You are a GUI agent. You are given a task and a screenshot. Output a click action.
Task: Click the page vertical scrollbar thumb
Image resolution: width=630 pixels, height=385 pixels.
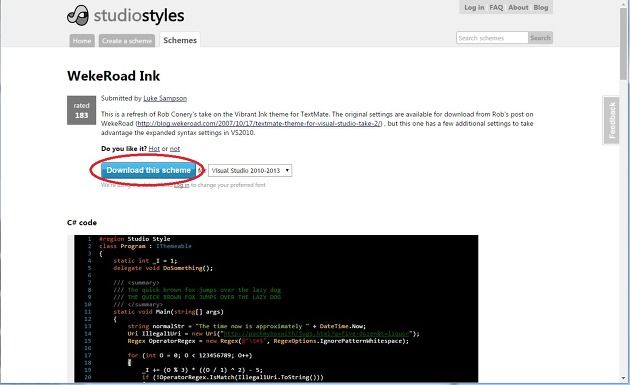[624, 43]
